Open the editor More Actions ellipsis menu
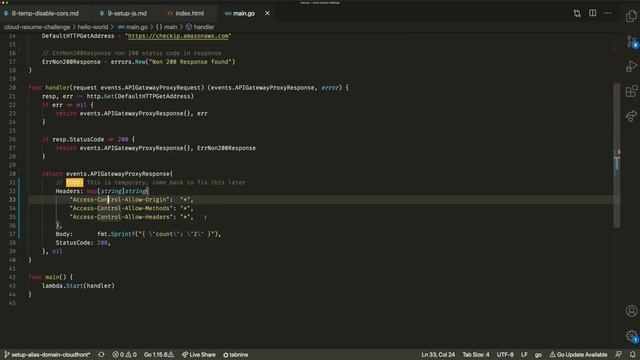Image resolution: width=640 pixels, height=360 pixels. tap(608, 13)
